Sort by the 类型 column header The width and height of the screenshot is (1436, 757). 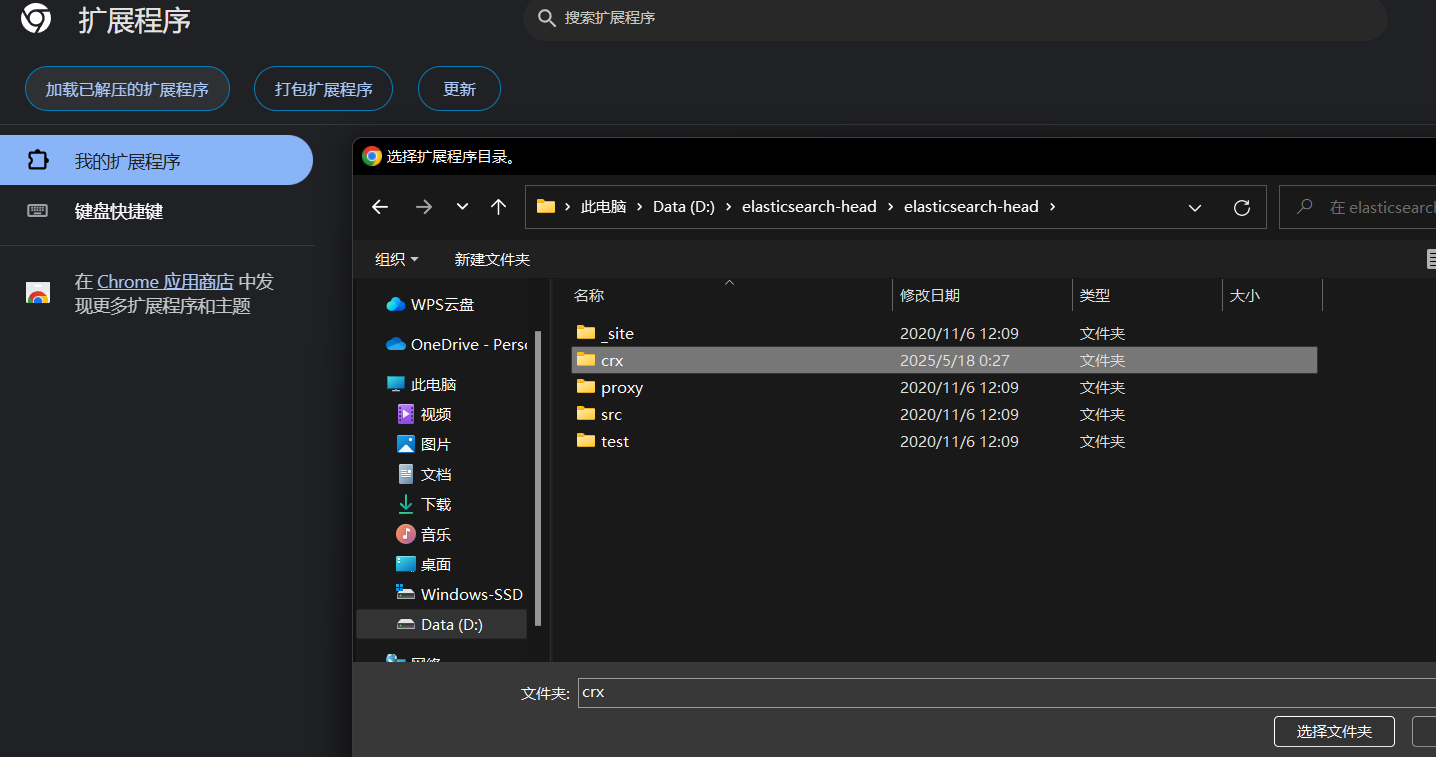(x=1147, y=295)
